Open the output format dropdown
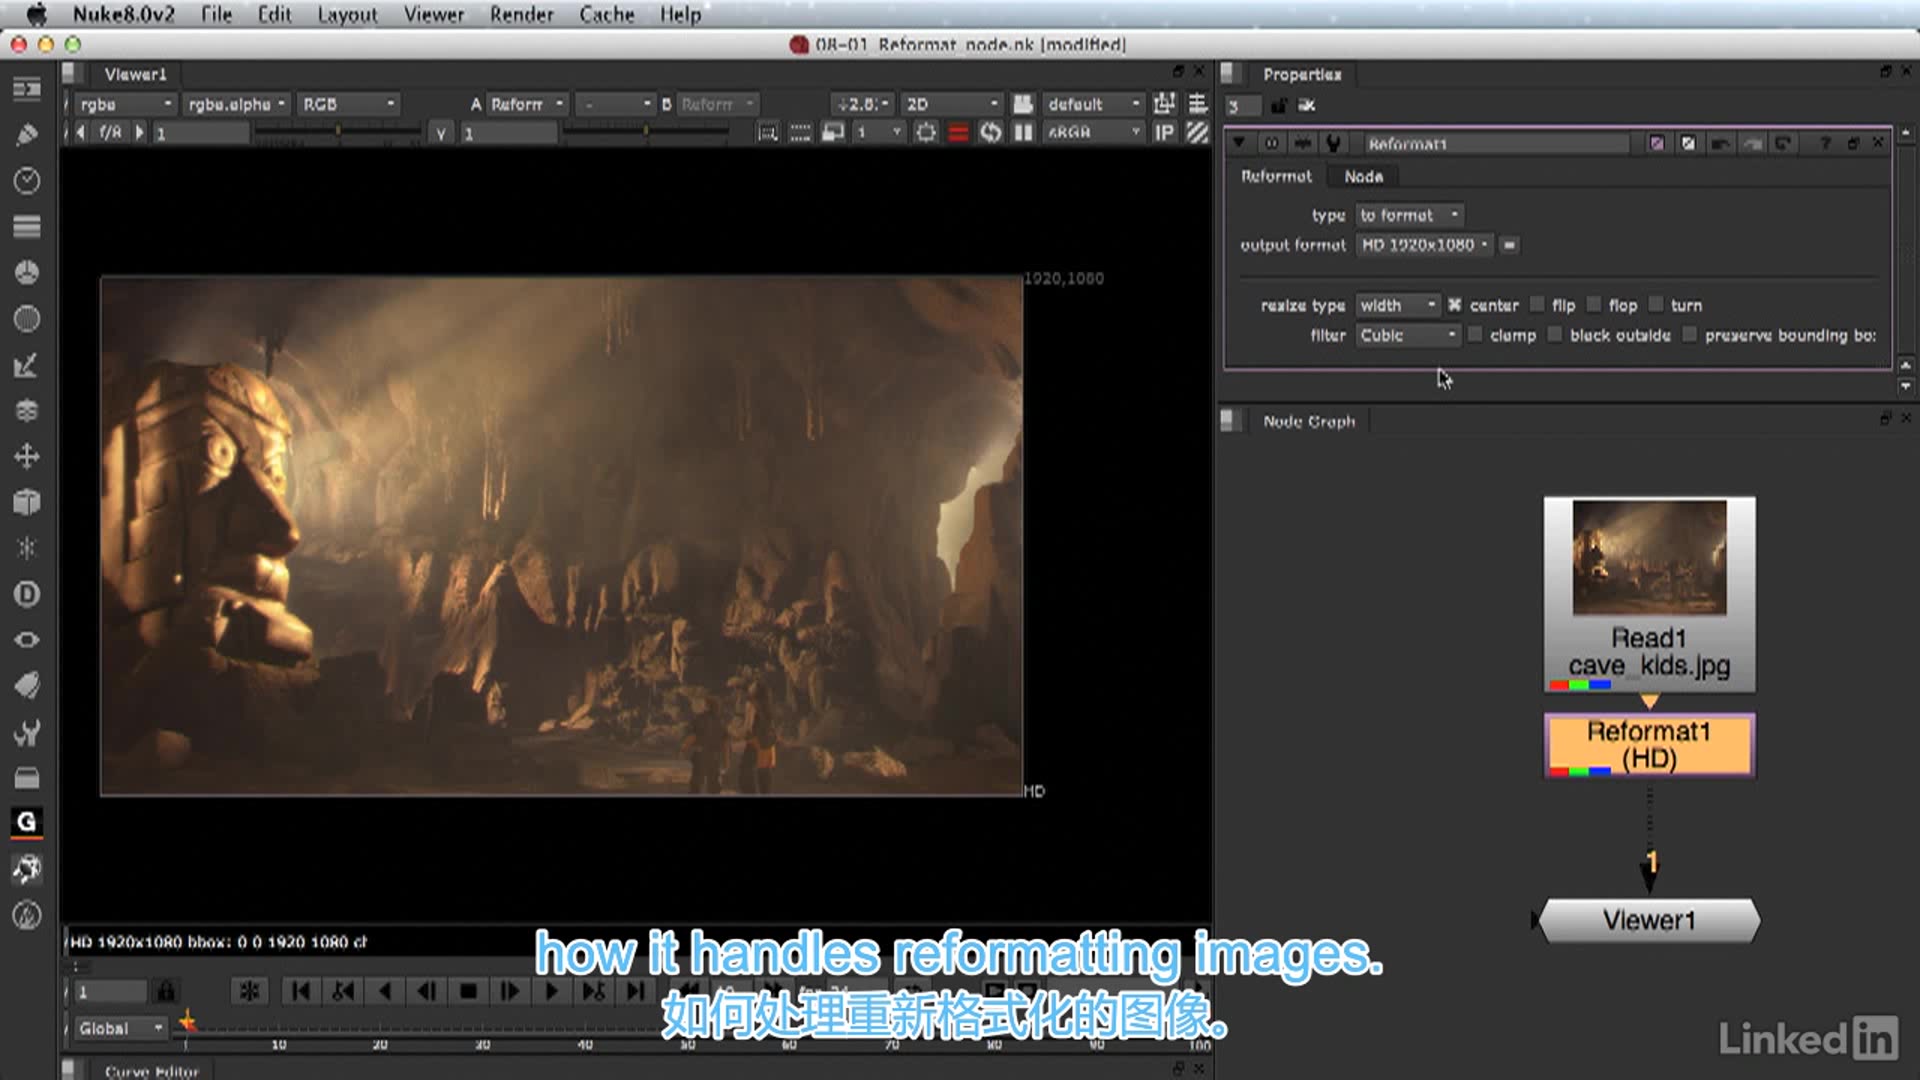This screenshot has width=1920, height=1080. pos(1424,245)
